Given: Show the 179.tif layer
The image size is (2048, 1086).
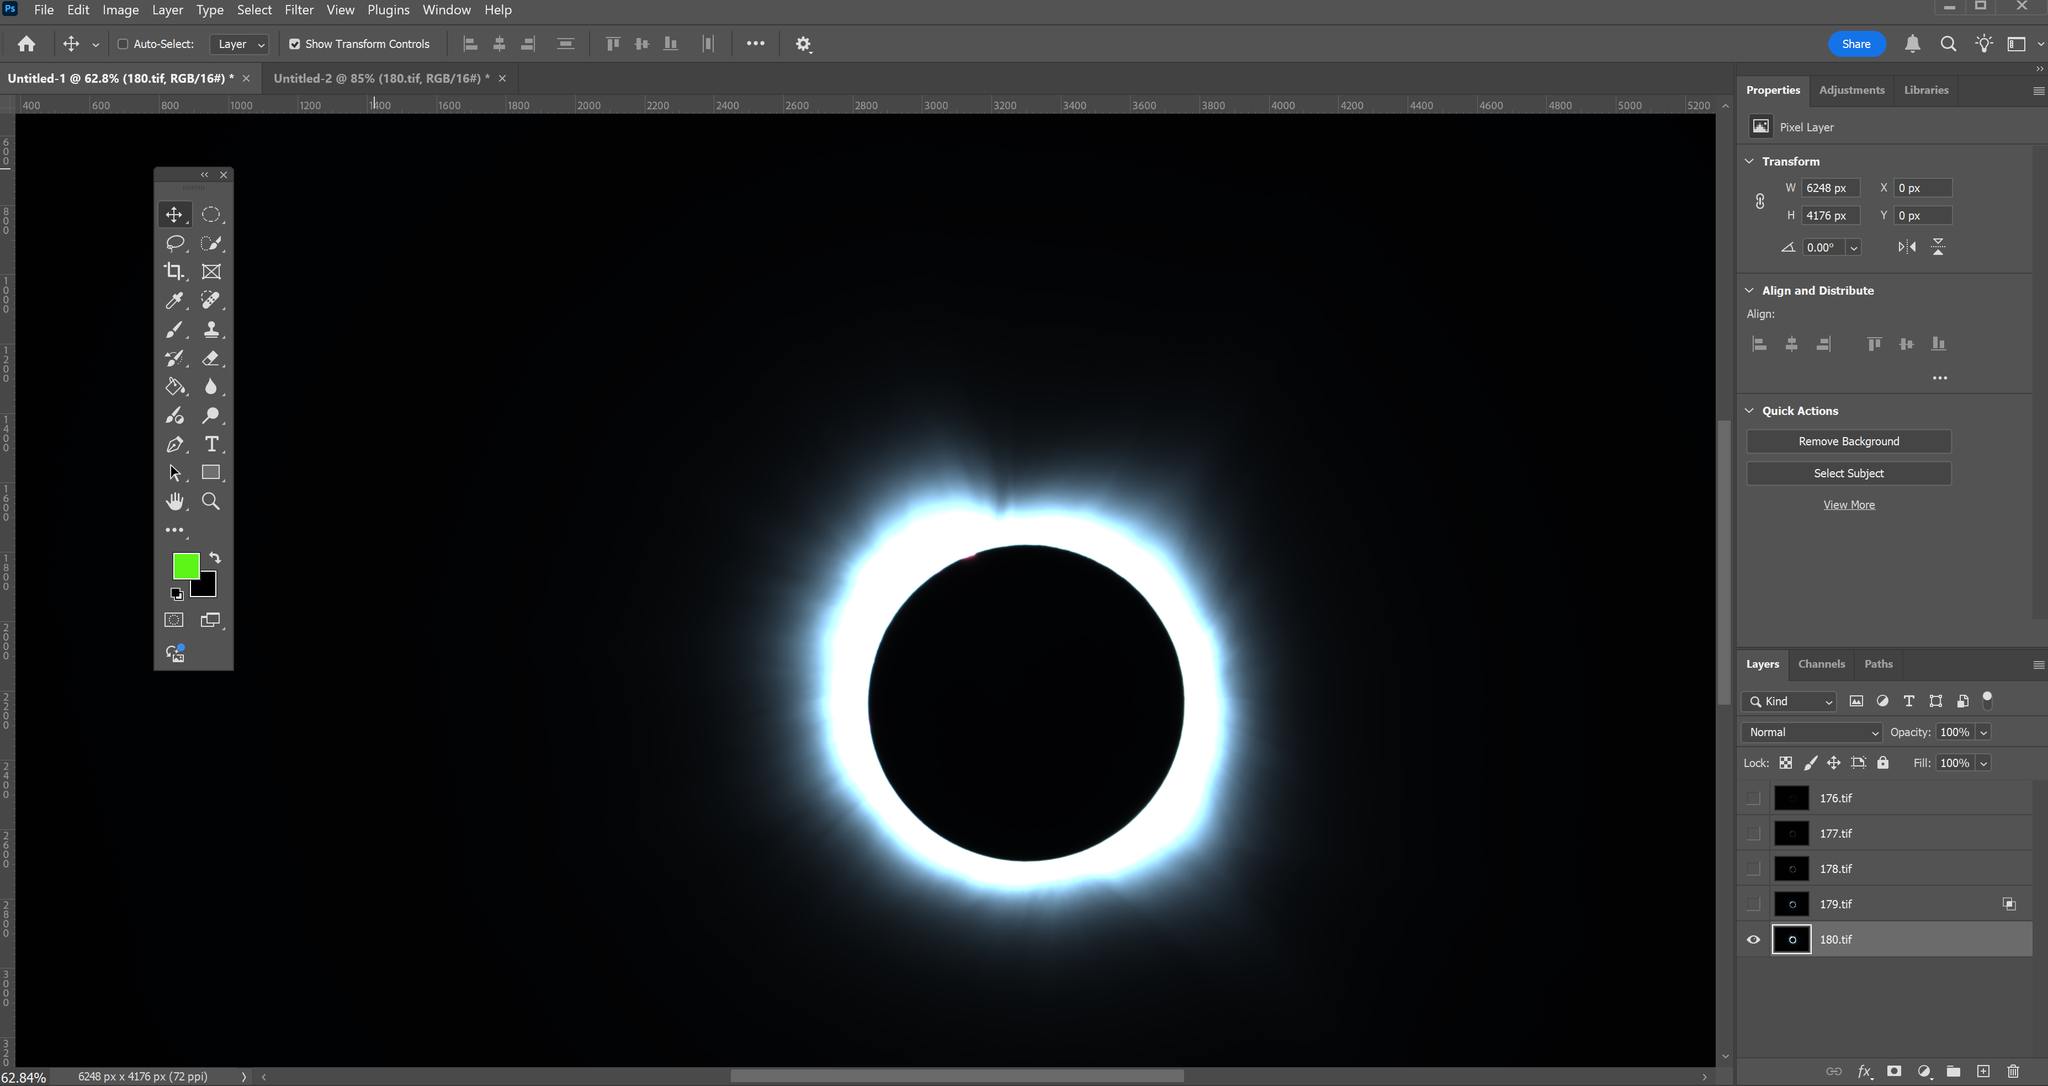Looking at the screenshot, I should click(1753, 904).
